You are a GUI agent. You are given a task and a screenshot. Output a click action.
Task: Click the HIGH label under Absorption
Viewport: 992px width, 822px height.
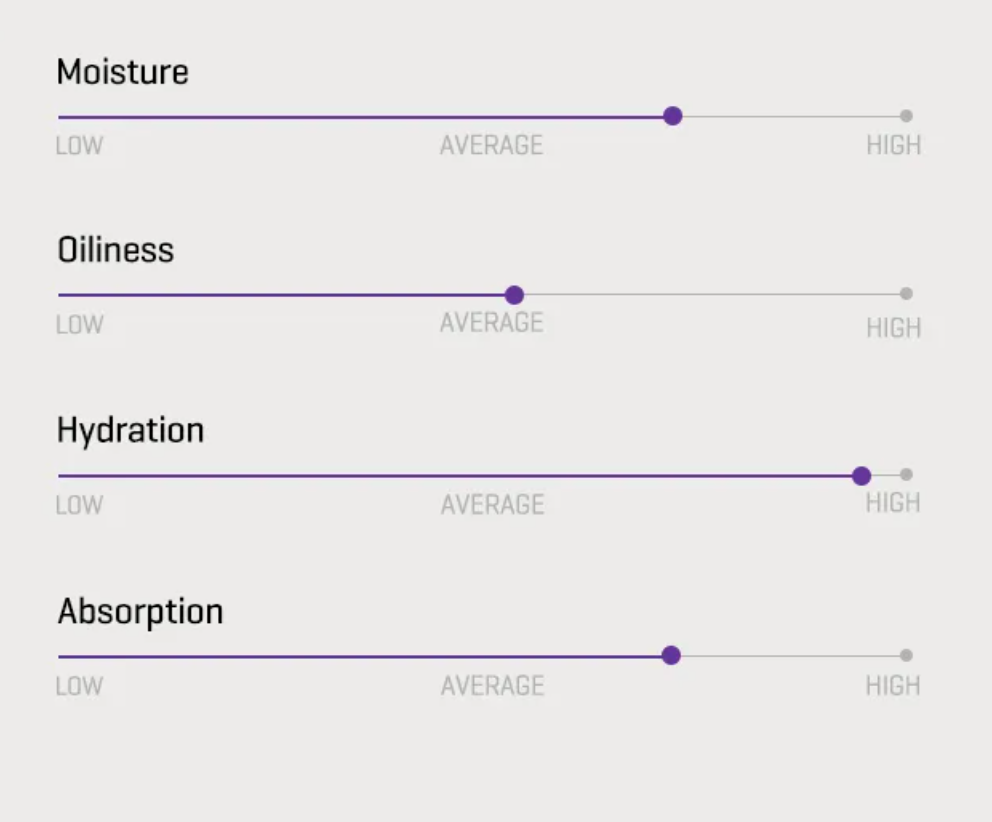893,686
